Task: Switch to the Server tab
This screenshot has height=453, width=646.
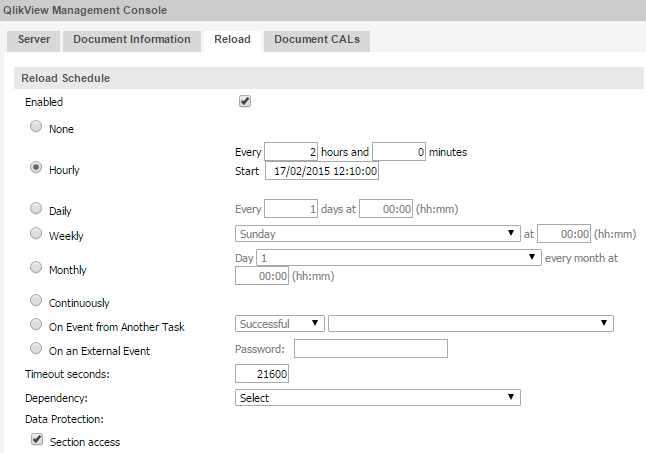Action: (34, 40)
